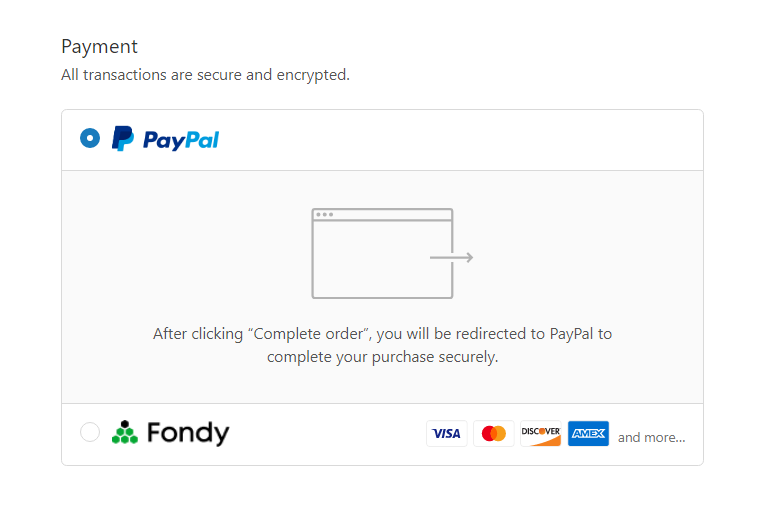Select the PayPal radio button

pos(90,138)
